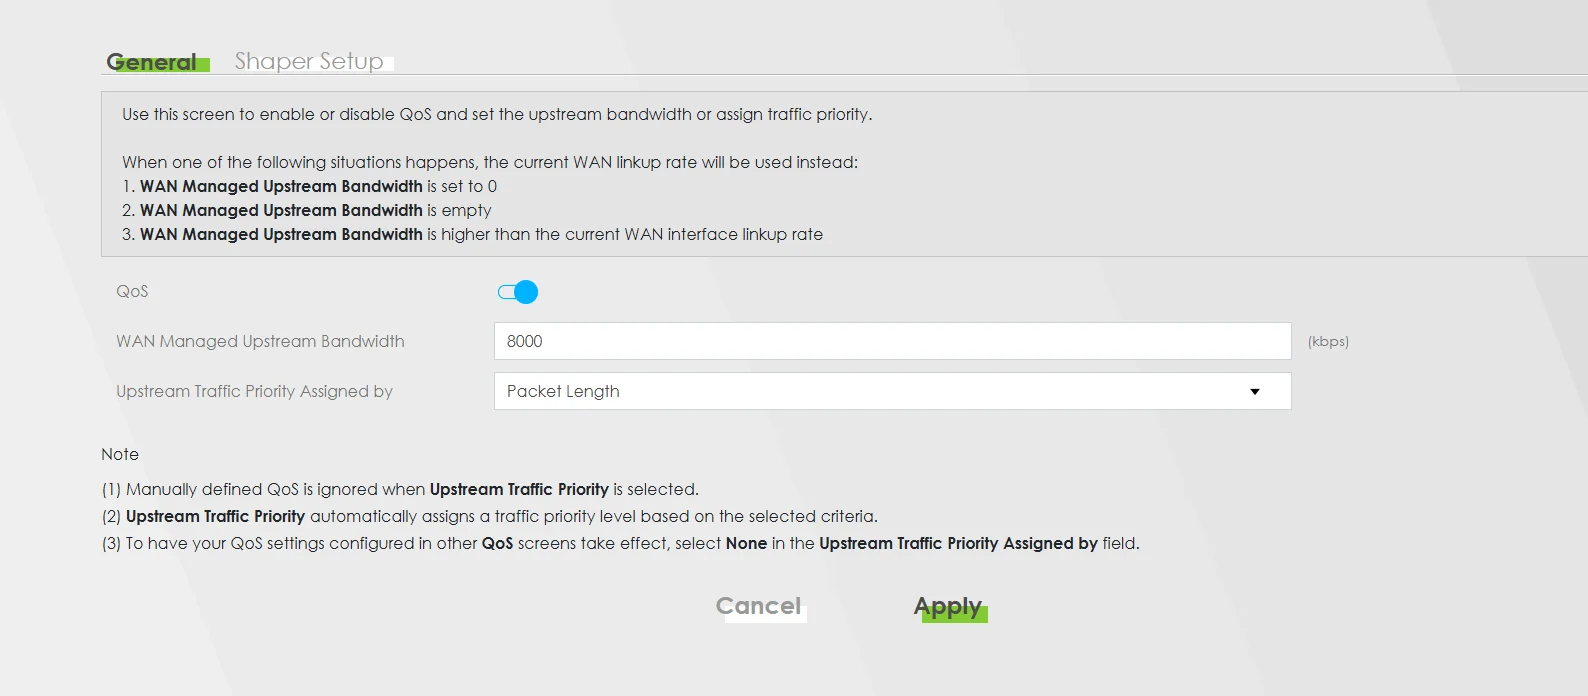The height and width of the screenshot is (696, 1588).
Task: Click the Note heading
Action: click(120, 454)
